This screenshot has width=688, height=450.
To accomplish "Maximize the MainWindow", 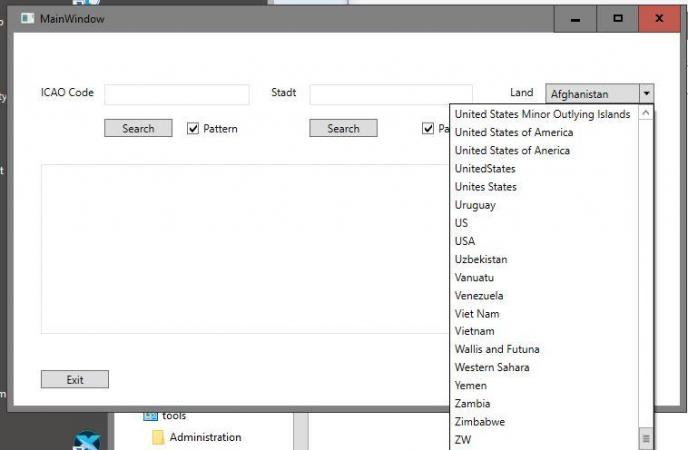I will click(617, 19).
